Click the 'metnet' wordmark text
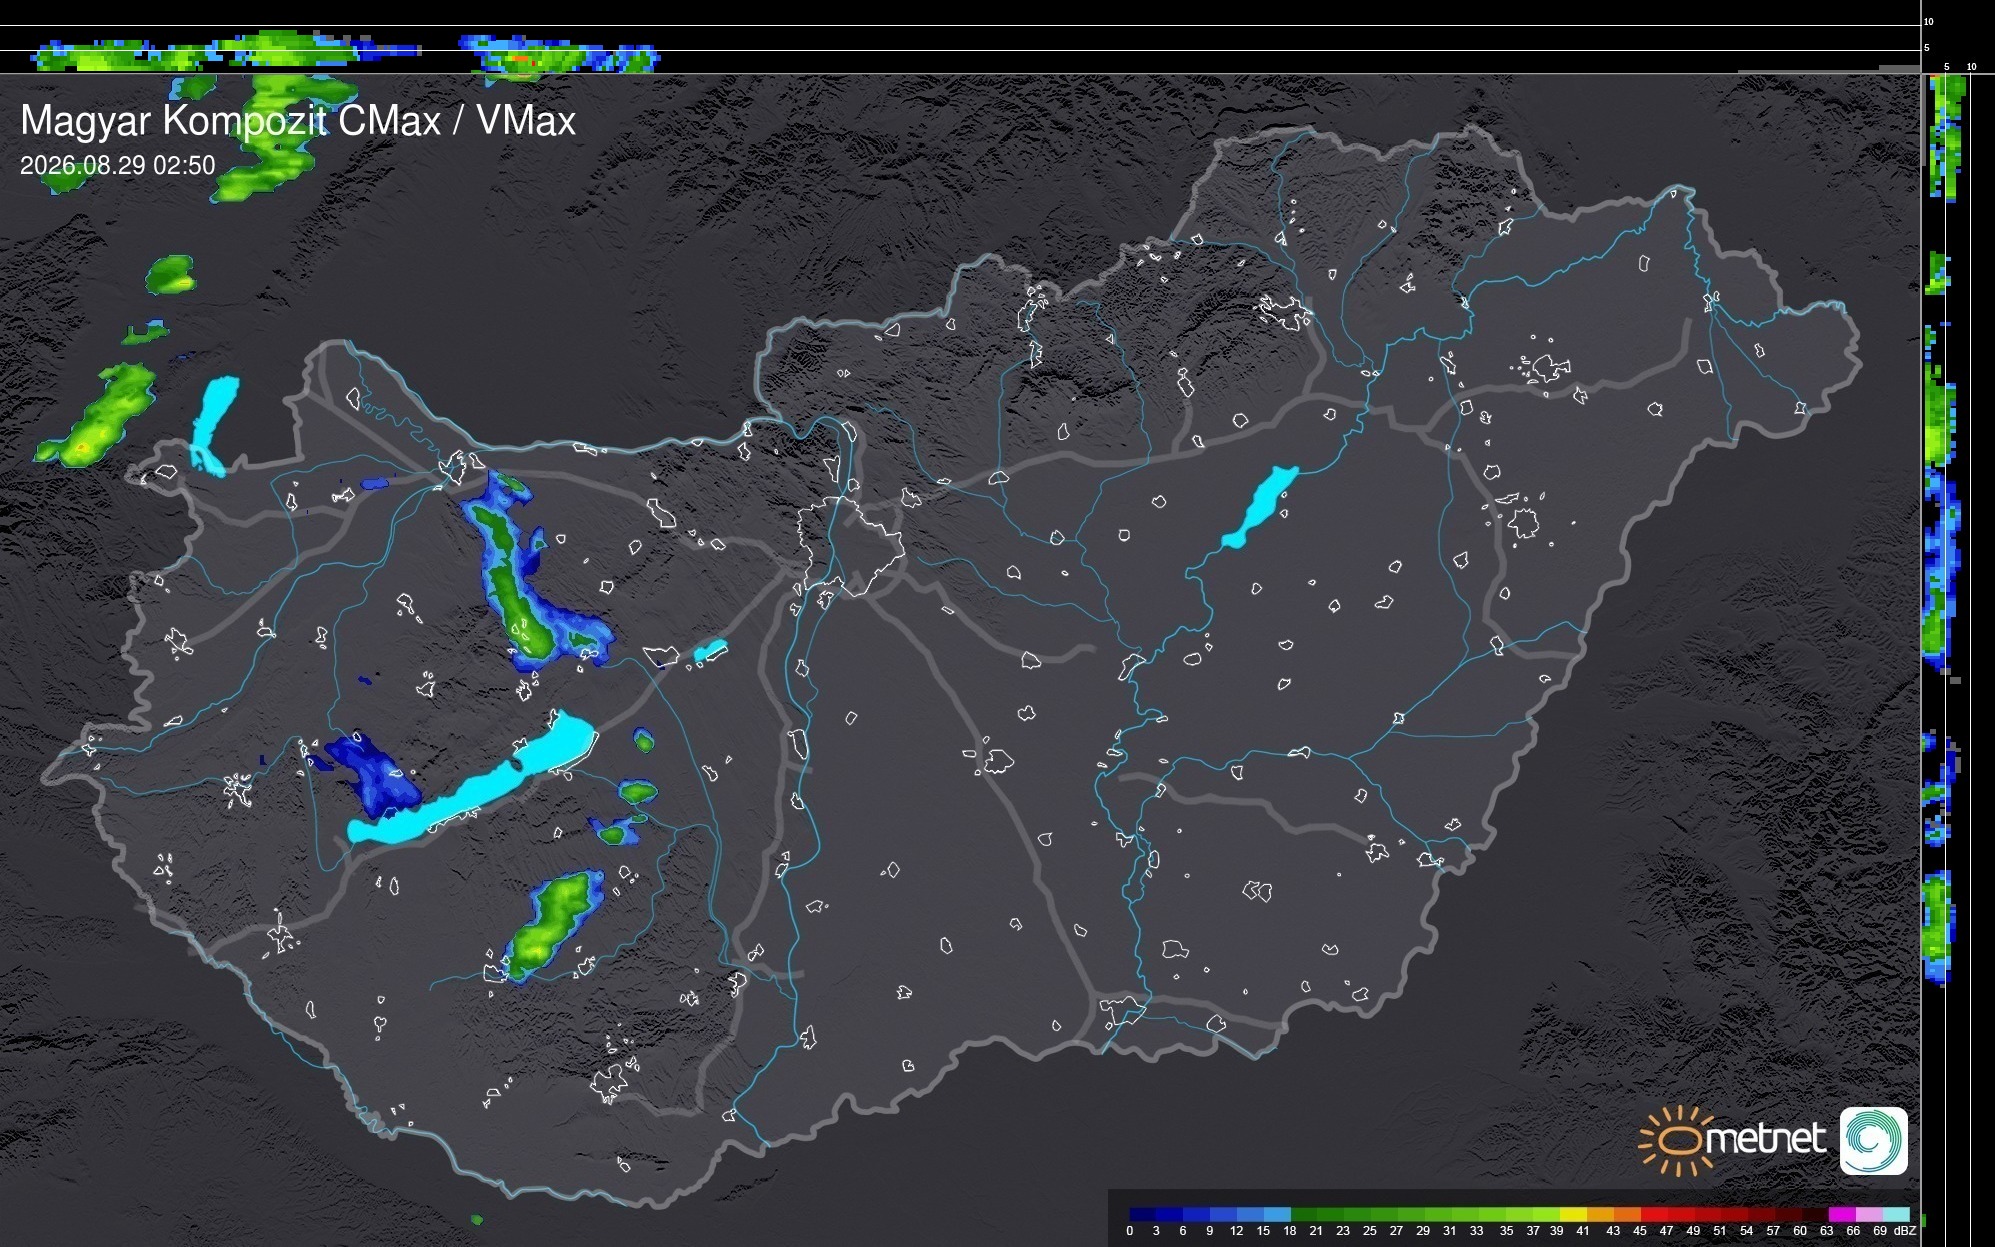The width and height of the screenshot is (1995, 1247). click(x=1765, y=1139)
